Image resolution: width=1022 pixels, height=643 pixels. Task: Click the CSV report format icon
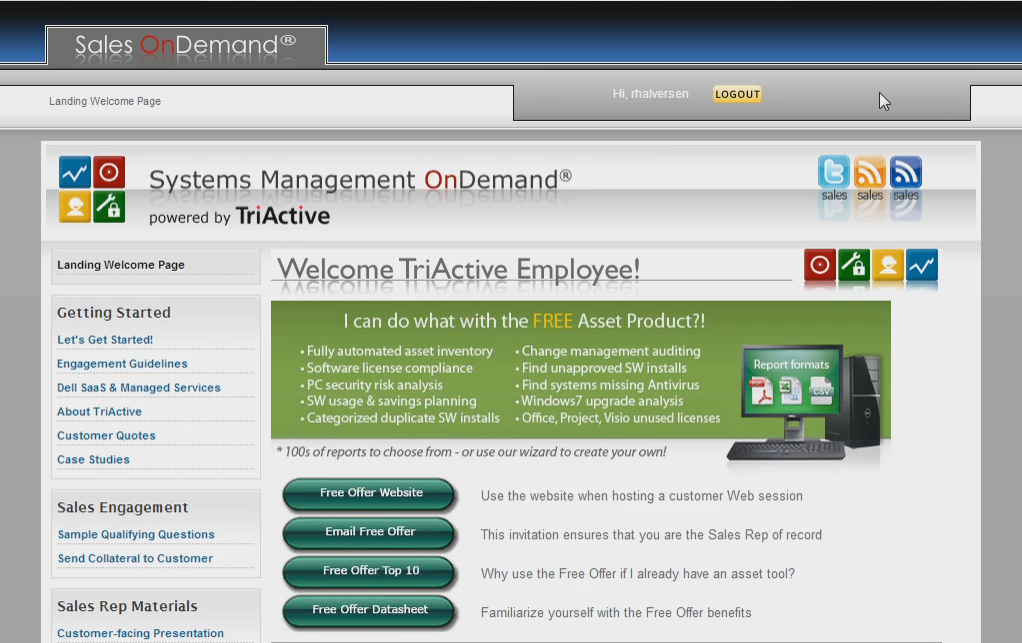821,391
